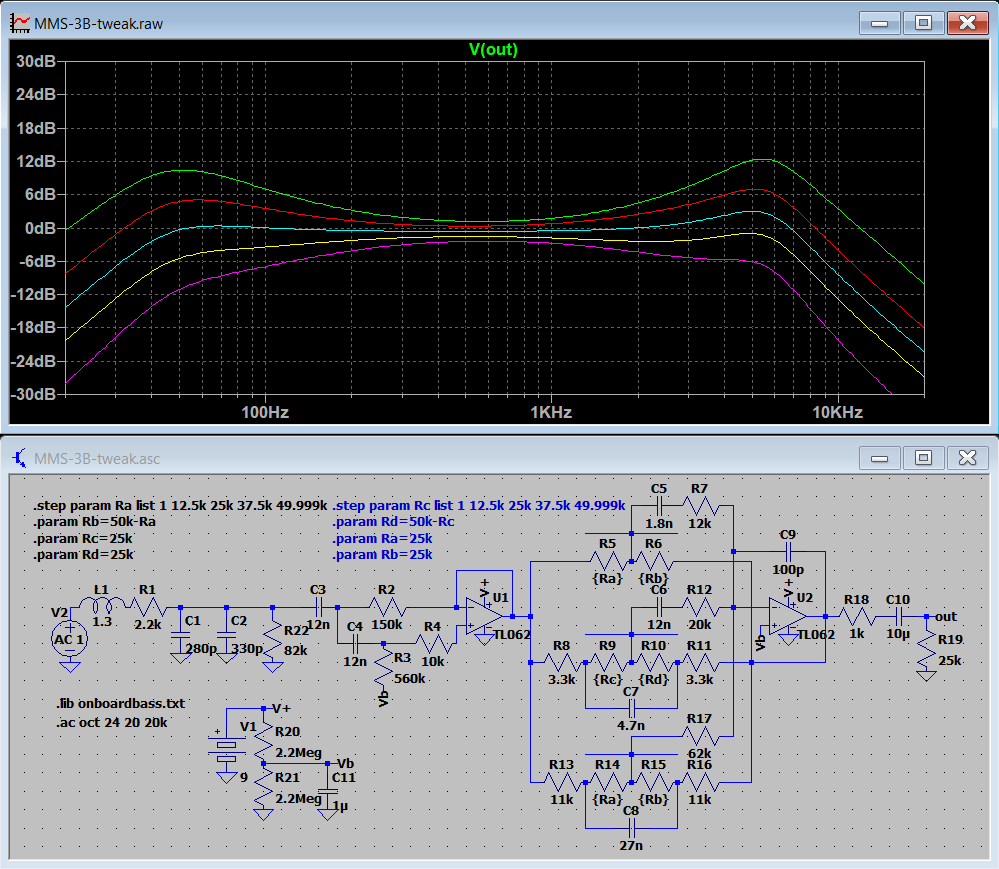This screenshot has height=869, width=999.
Task: Click the '27n' value of C8
Action: (631, 845)
